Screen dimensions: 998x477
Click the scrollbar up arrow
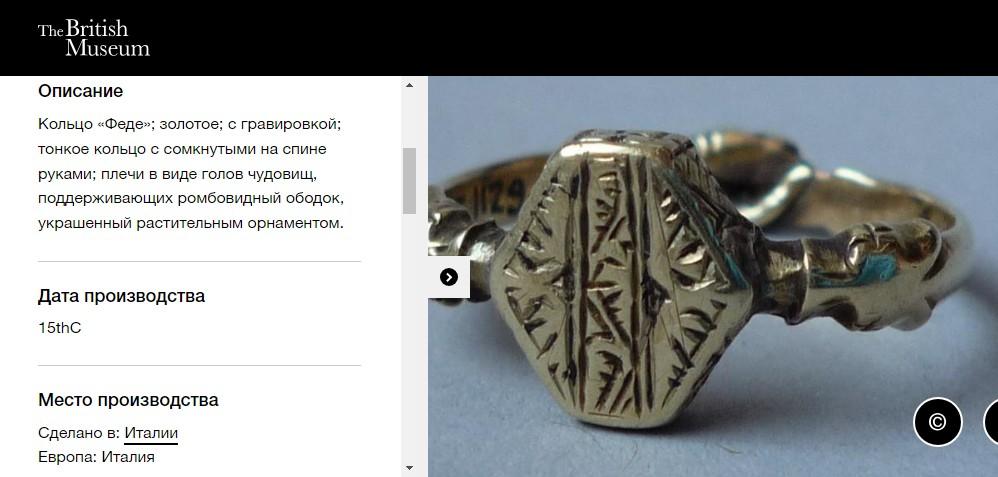click(409, 85)
